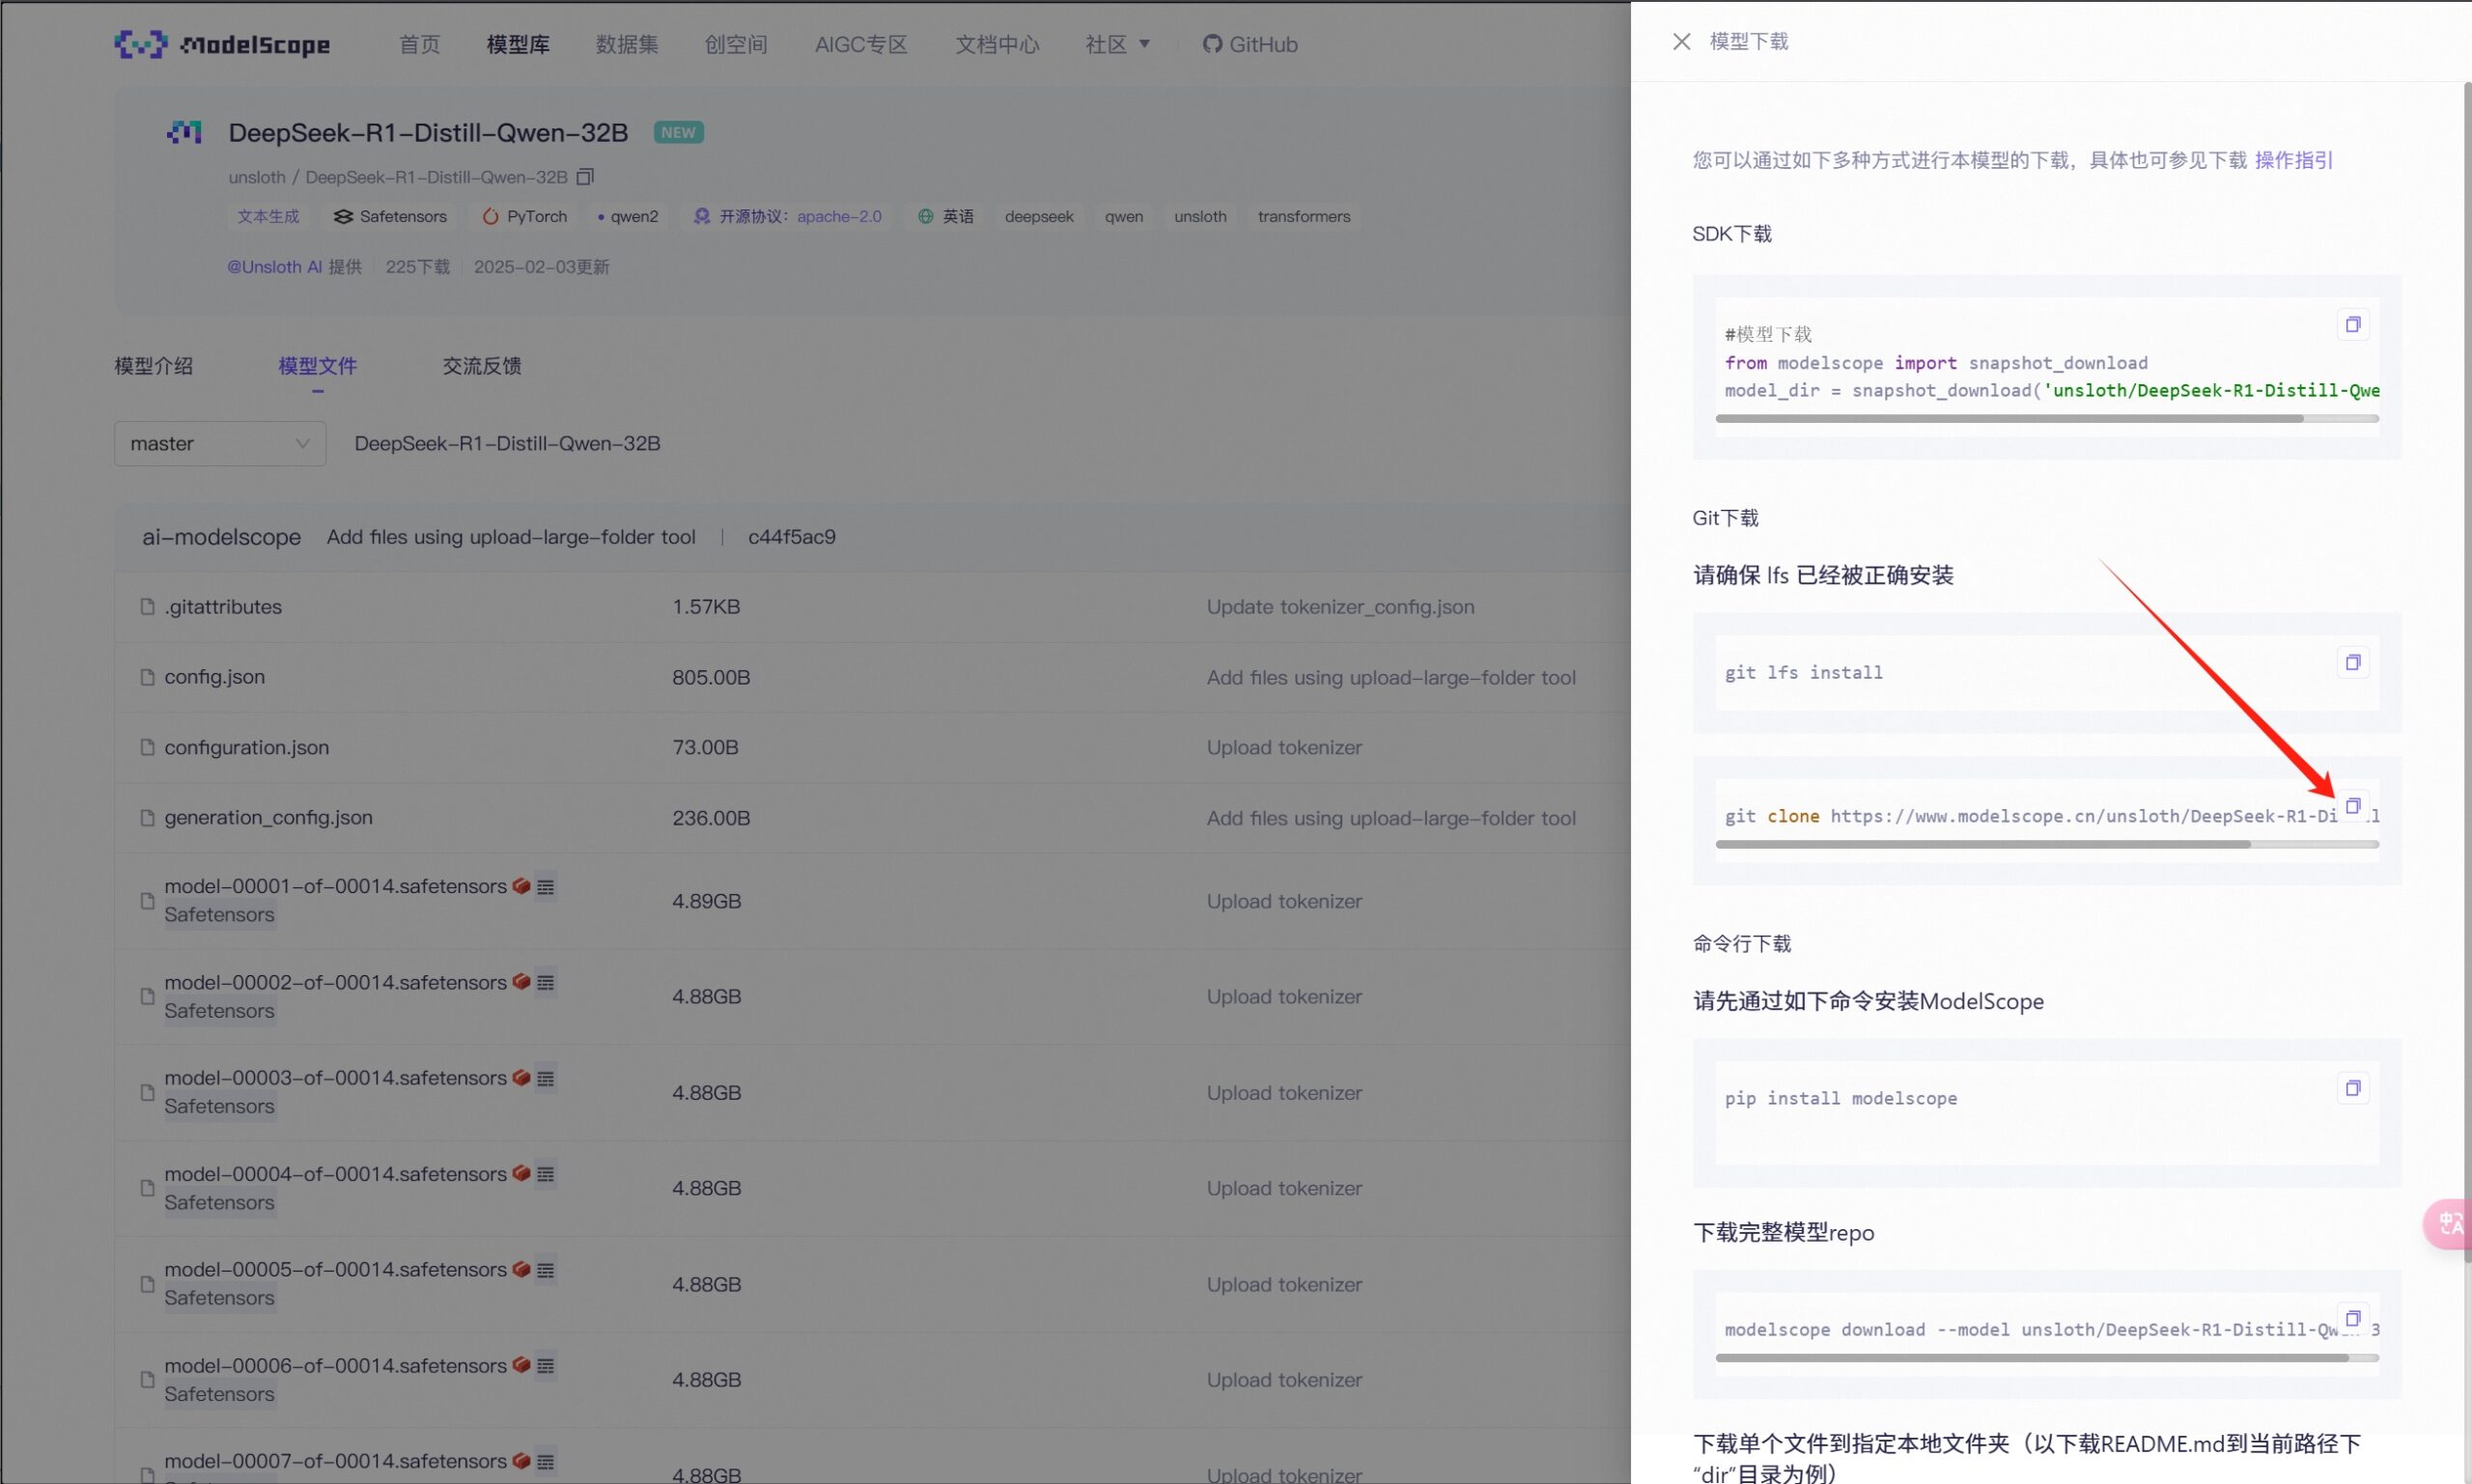
Task: Click the Safetensors tag
Action: pyautogui.click(x=390, y=216)
